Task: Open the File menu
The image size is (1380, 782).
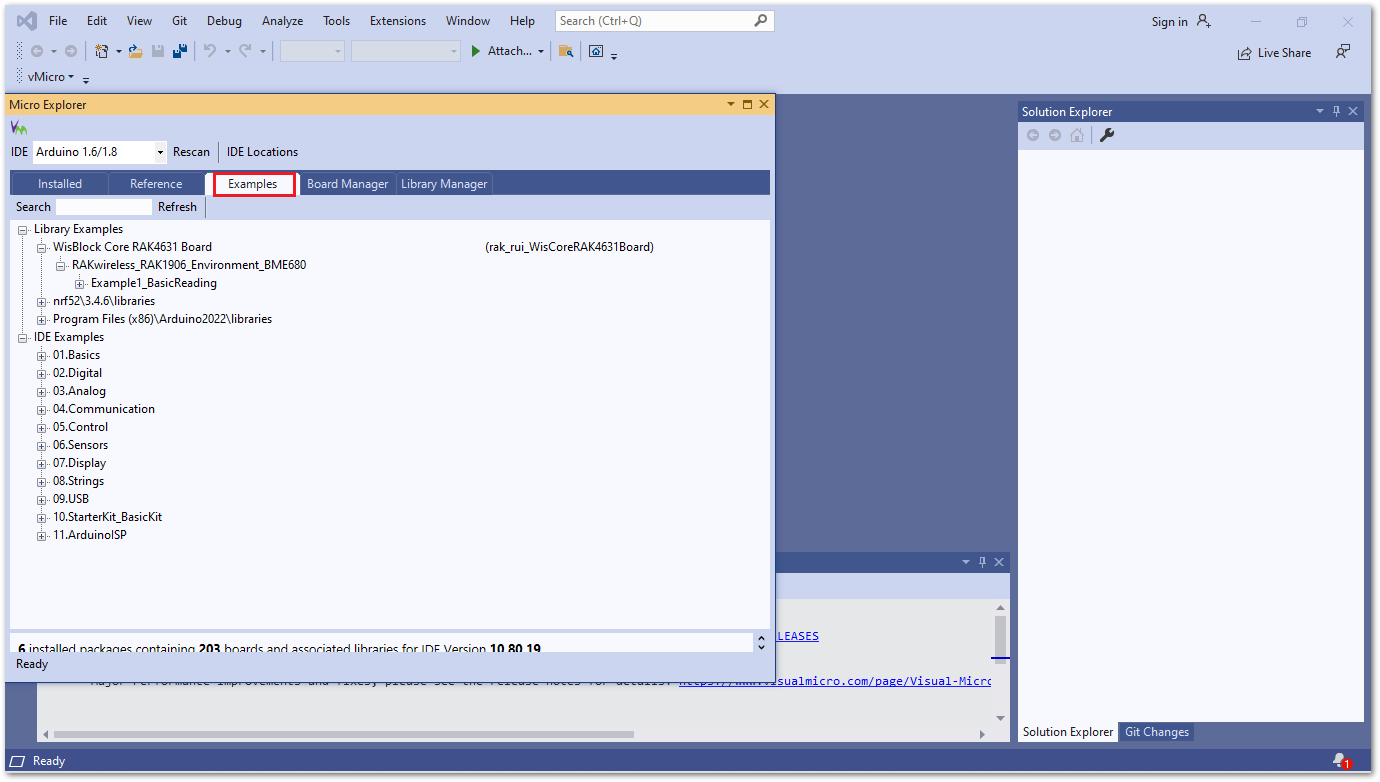Action: click(x=58, y=20)
